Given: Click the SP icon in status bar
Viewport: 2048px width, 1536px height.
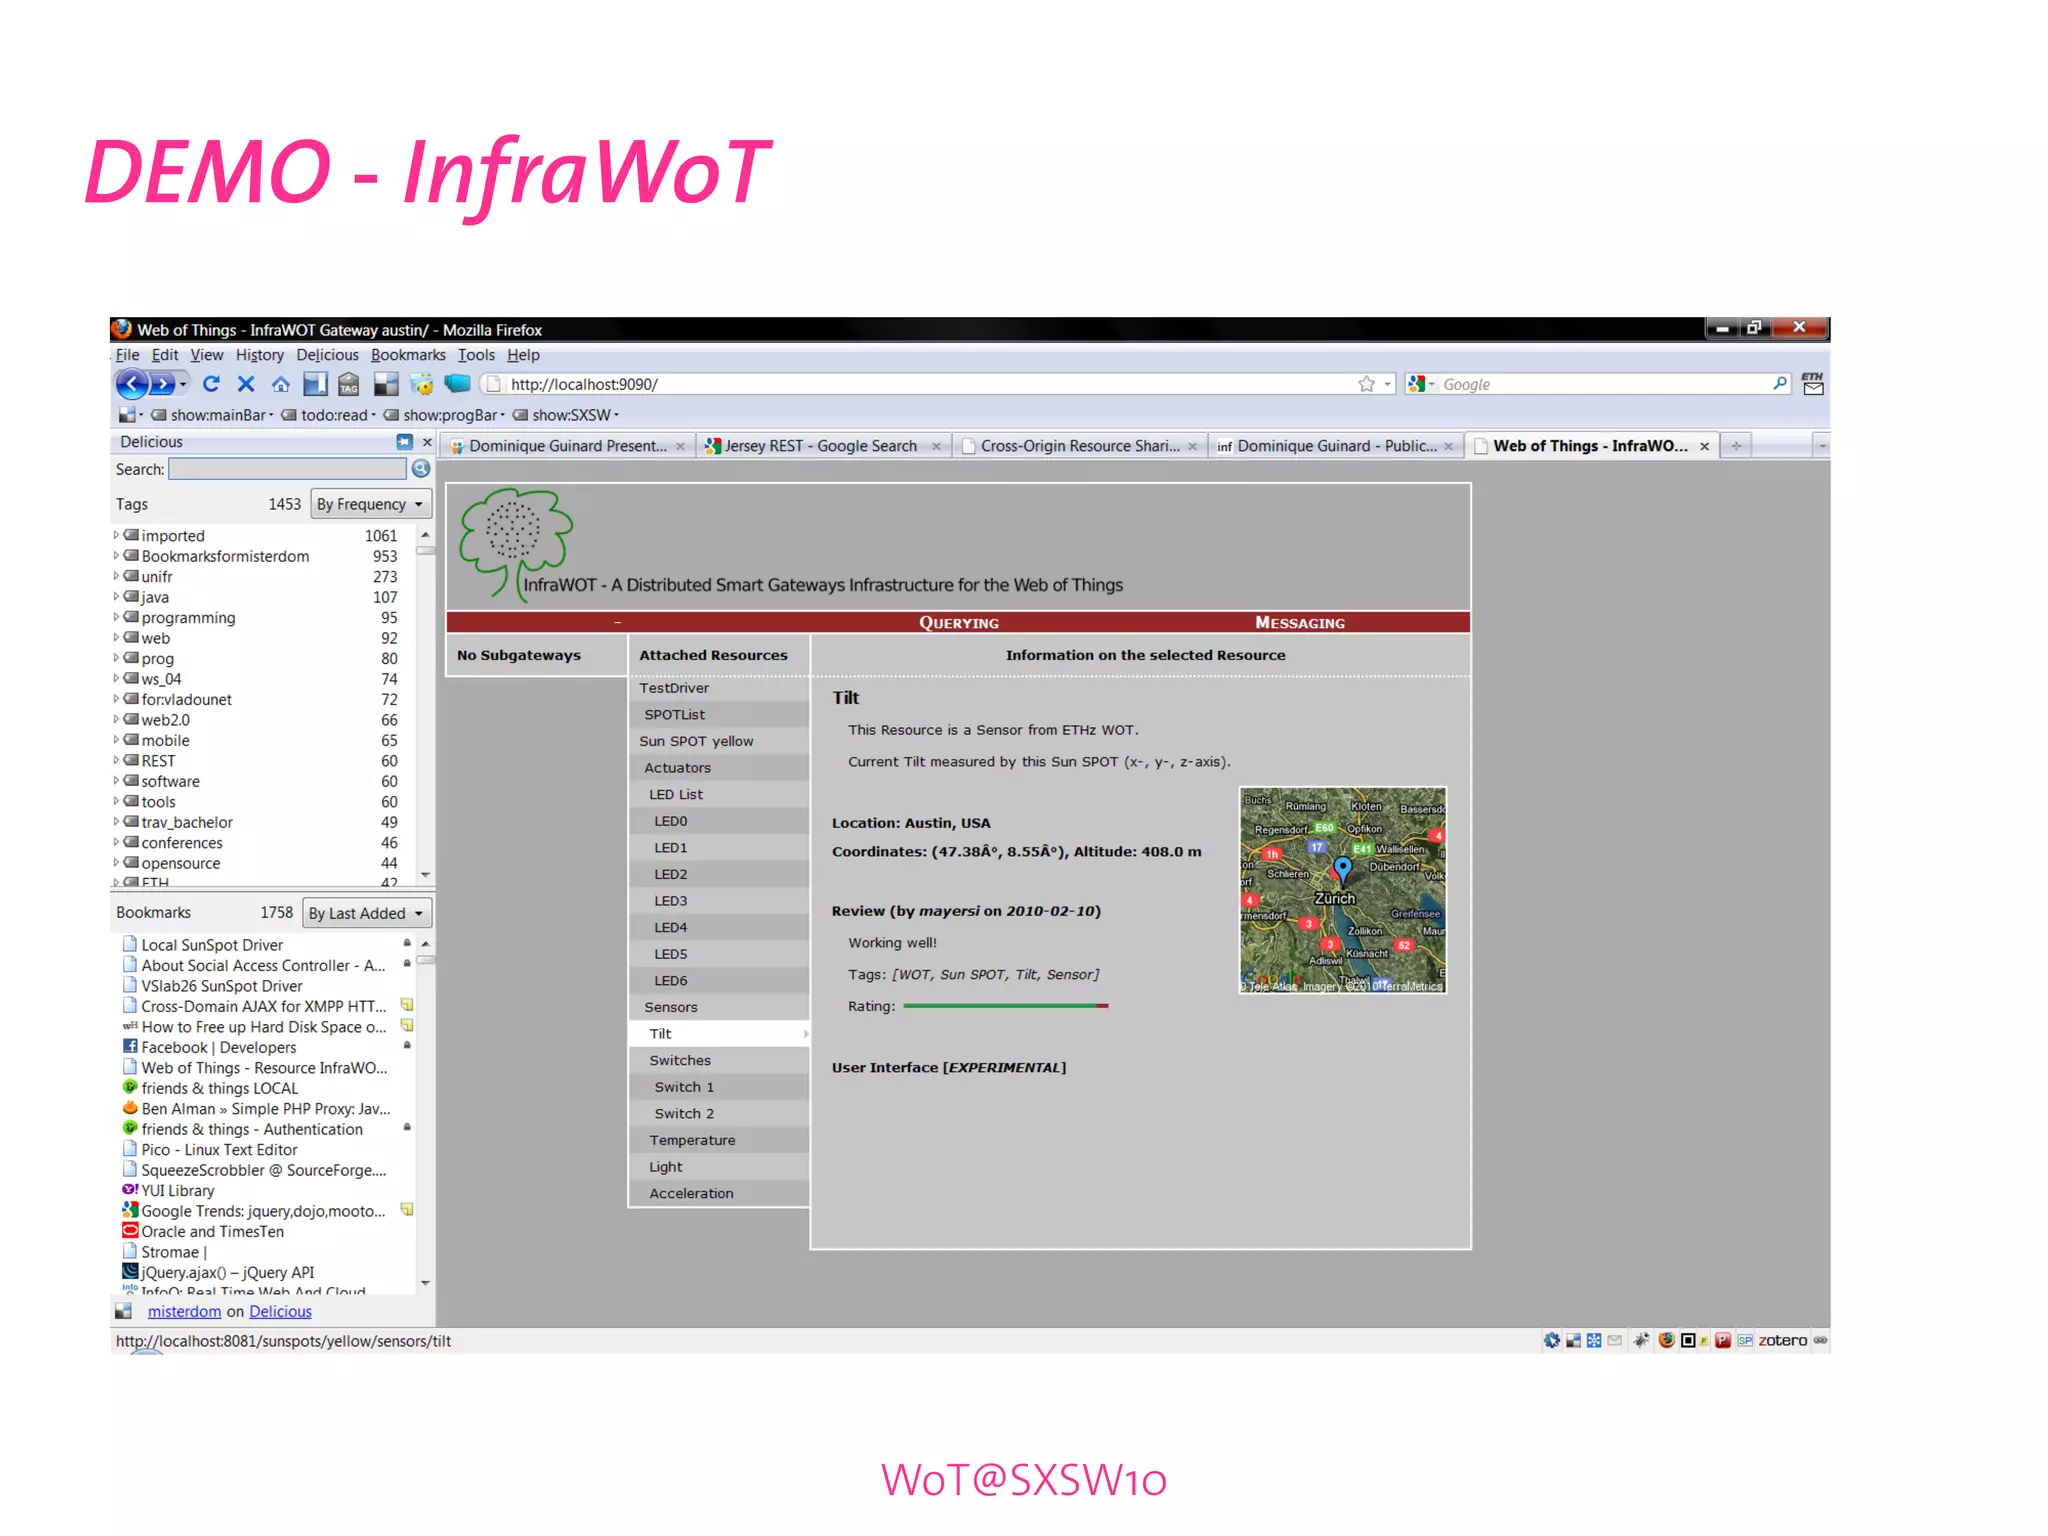Looking at the screenshot, I should 1744,1340.
